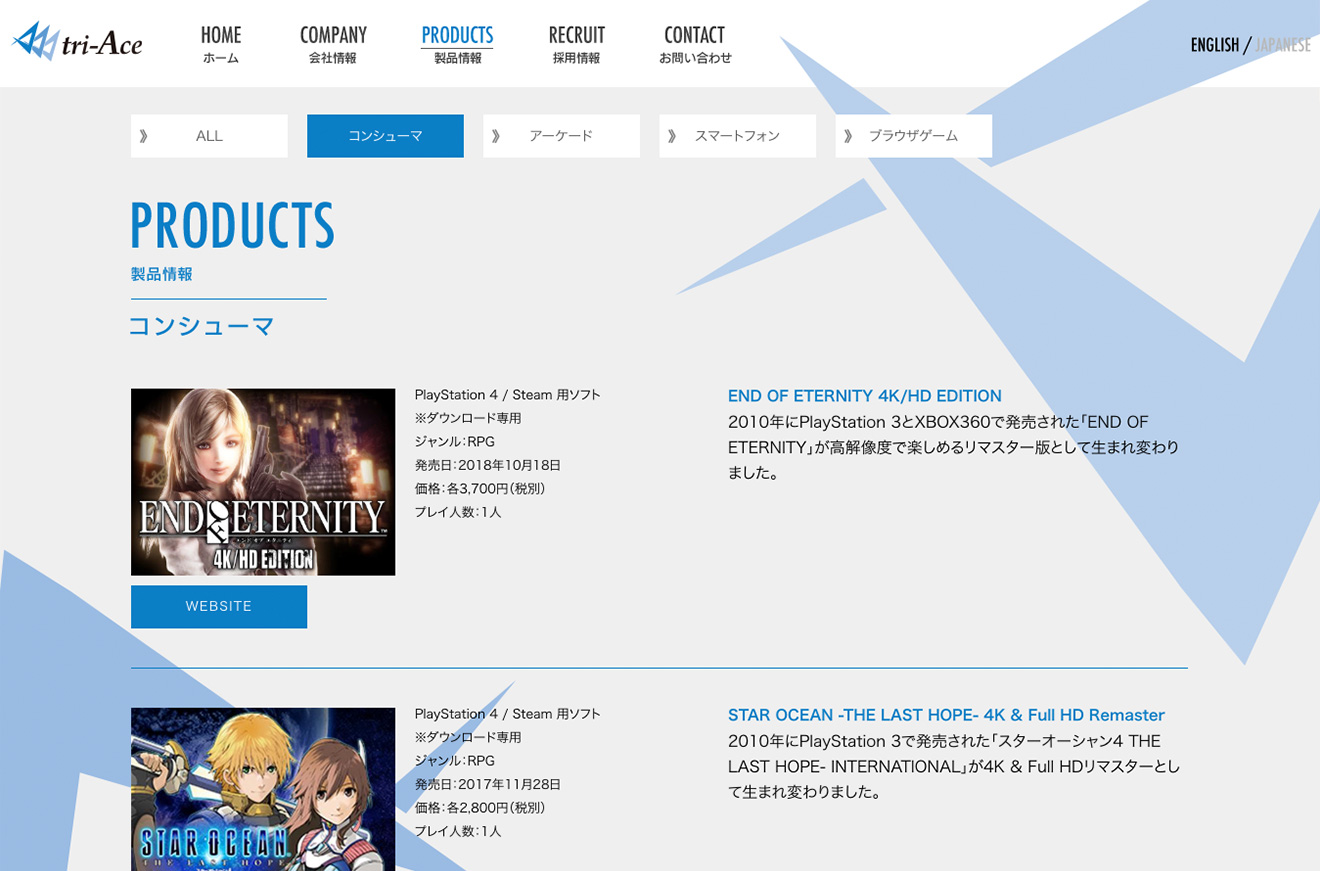The image size is (1320, 871).
Task: Click the End of Eternity description paragraph
Action: click(954, 447)
